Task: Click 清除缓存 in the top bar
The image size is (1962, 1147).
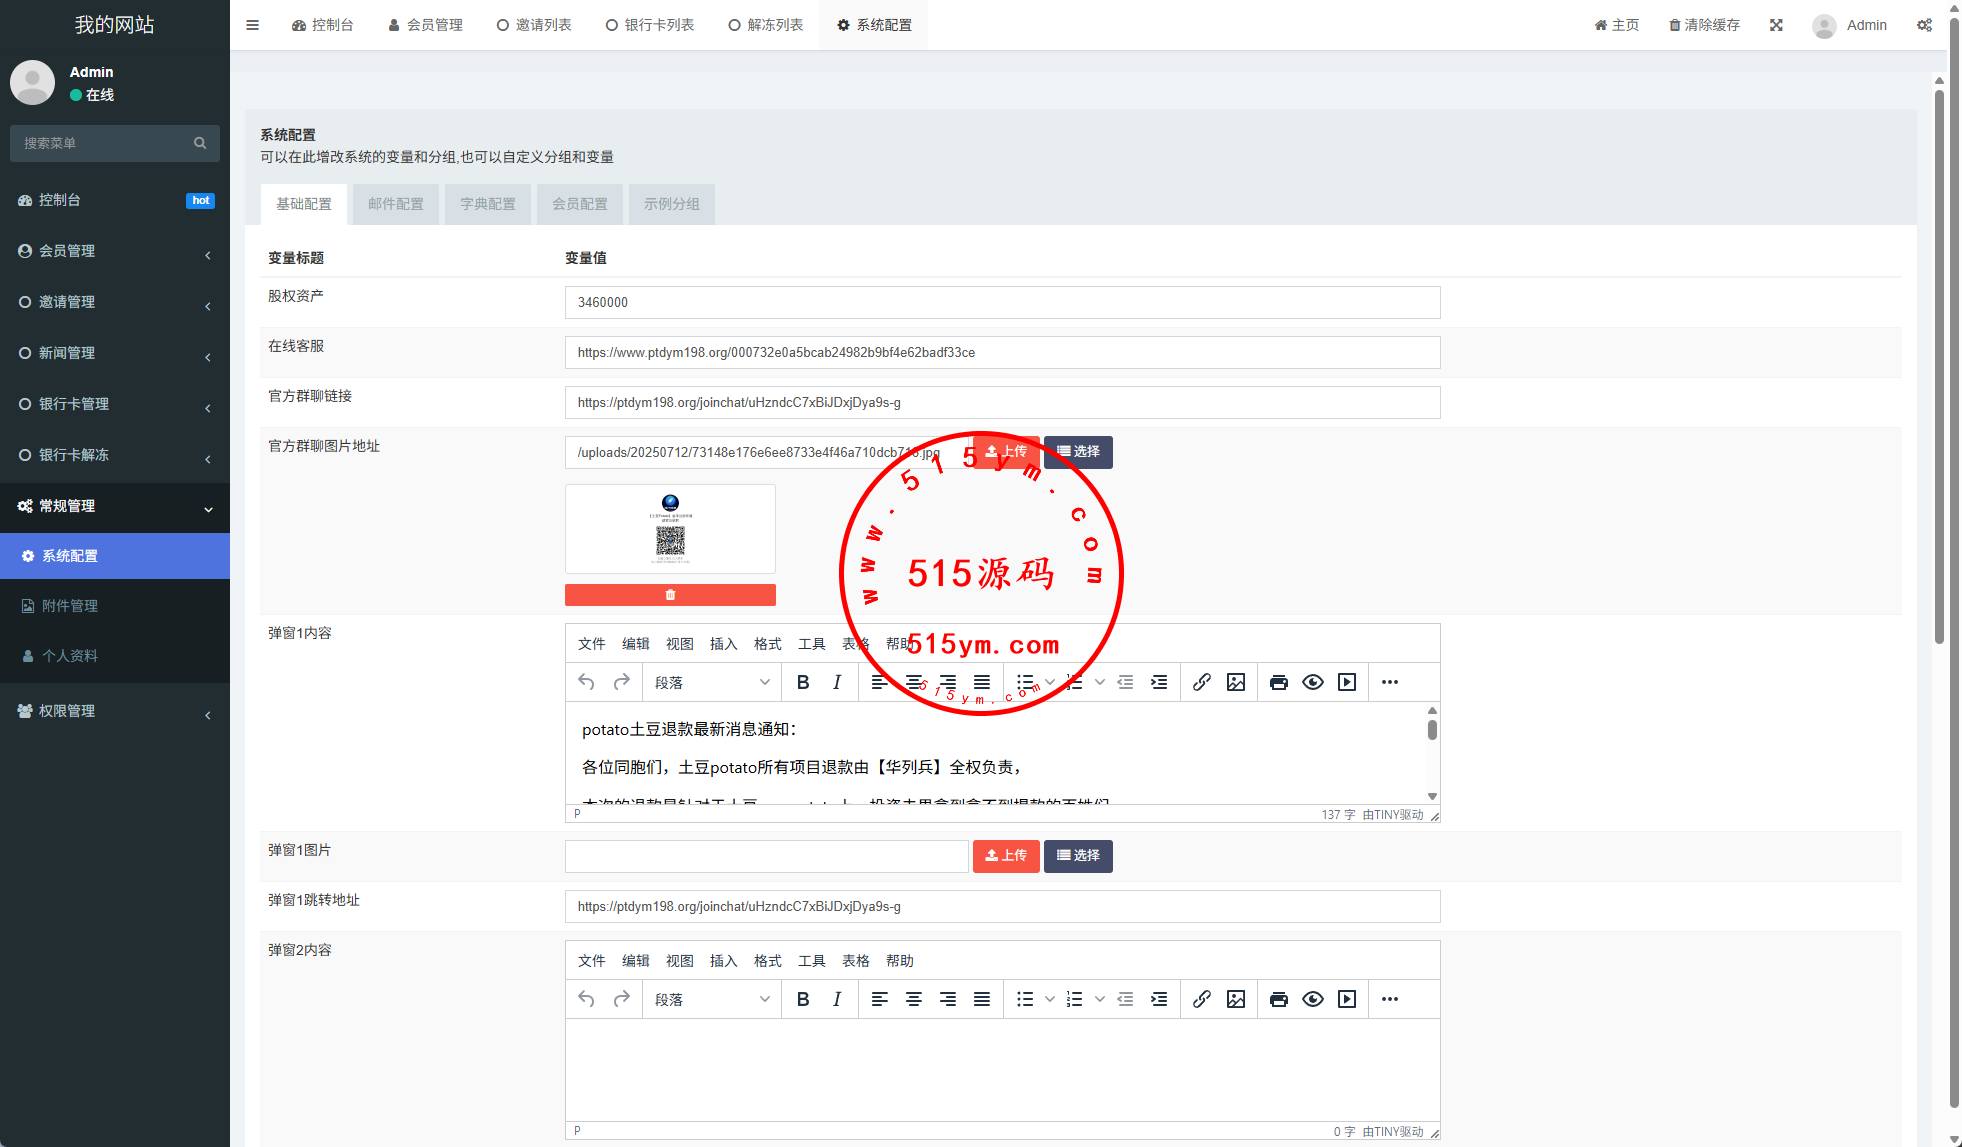Action: (x=1704, y=25)
